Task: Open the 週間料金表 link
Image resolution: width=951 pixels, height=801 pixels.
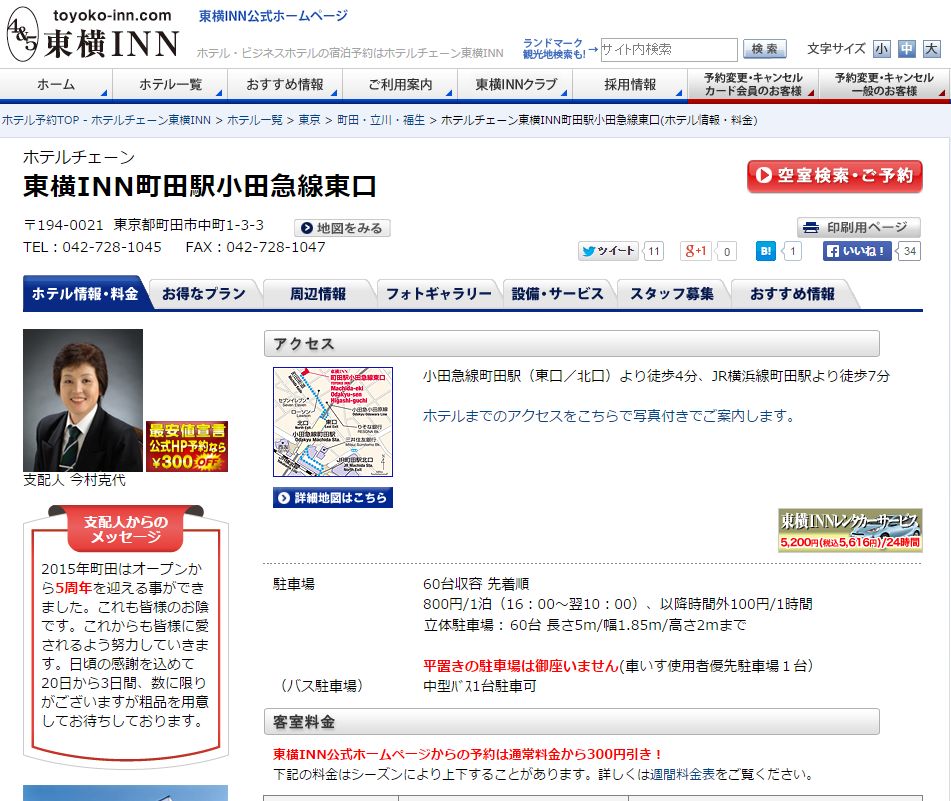Action: coord(682,774)
